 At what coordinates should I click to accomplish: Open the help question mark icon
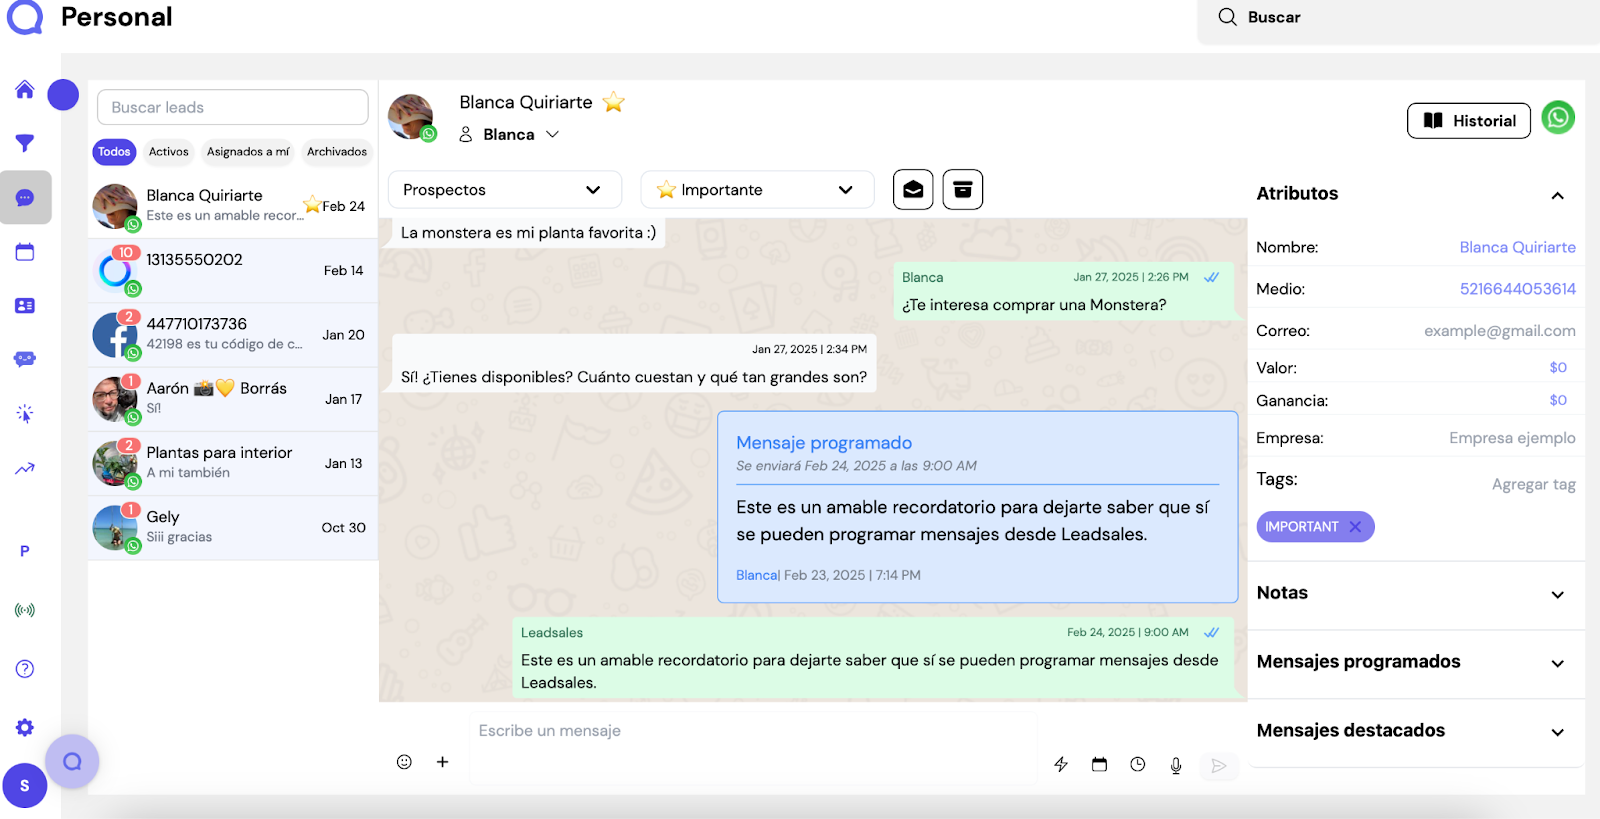pos(25,669)
